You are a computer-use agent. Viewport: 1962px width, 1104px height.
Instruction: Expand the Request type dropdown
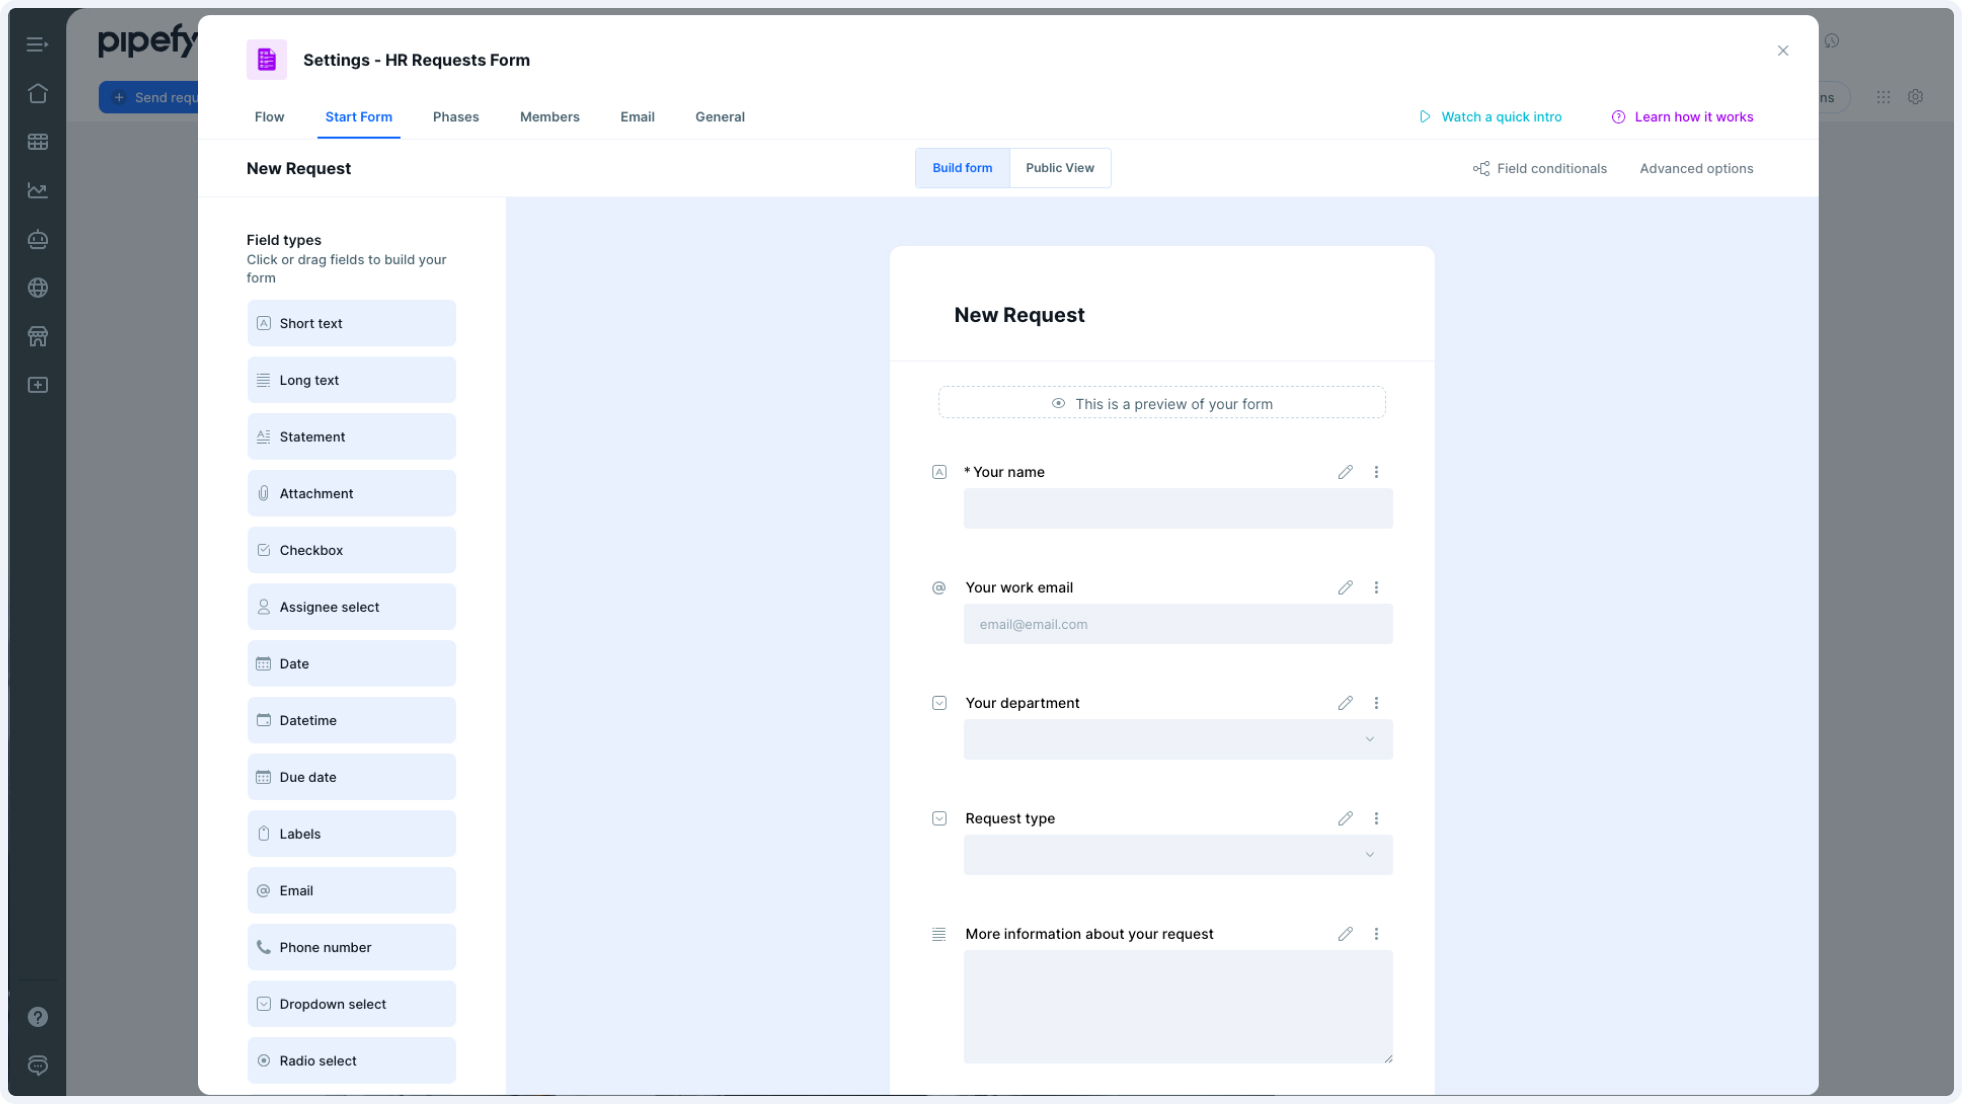coord(1177,855)
